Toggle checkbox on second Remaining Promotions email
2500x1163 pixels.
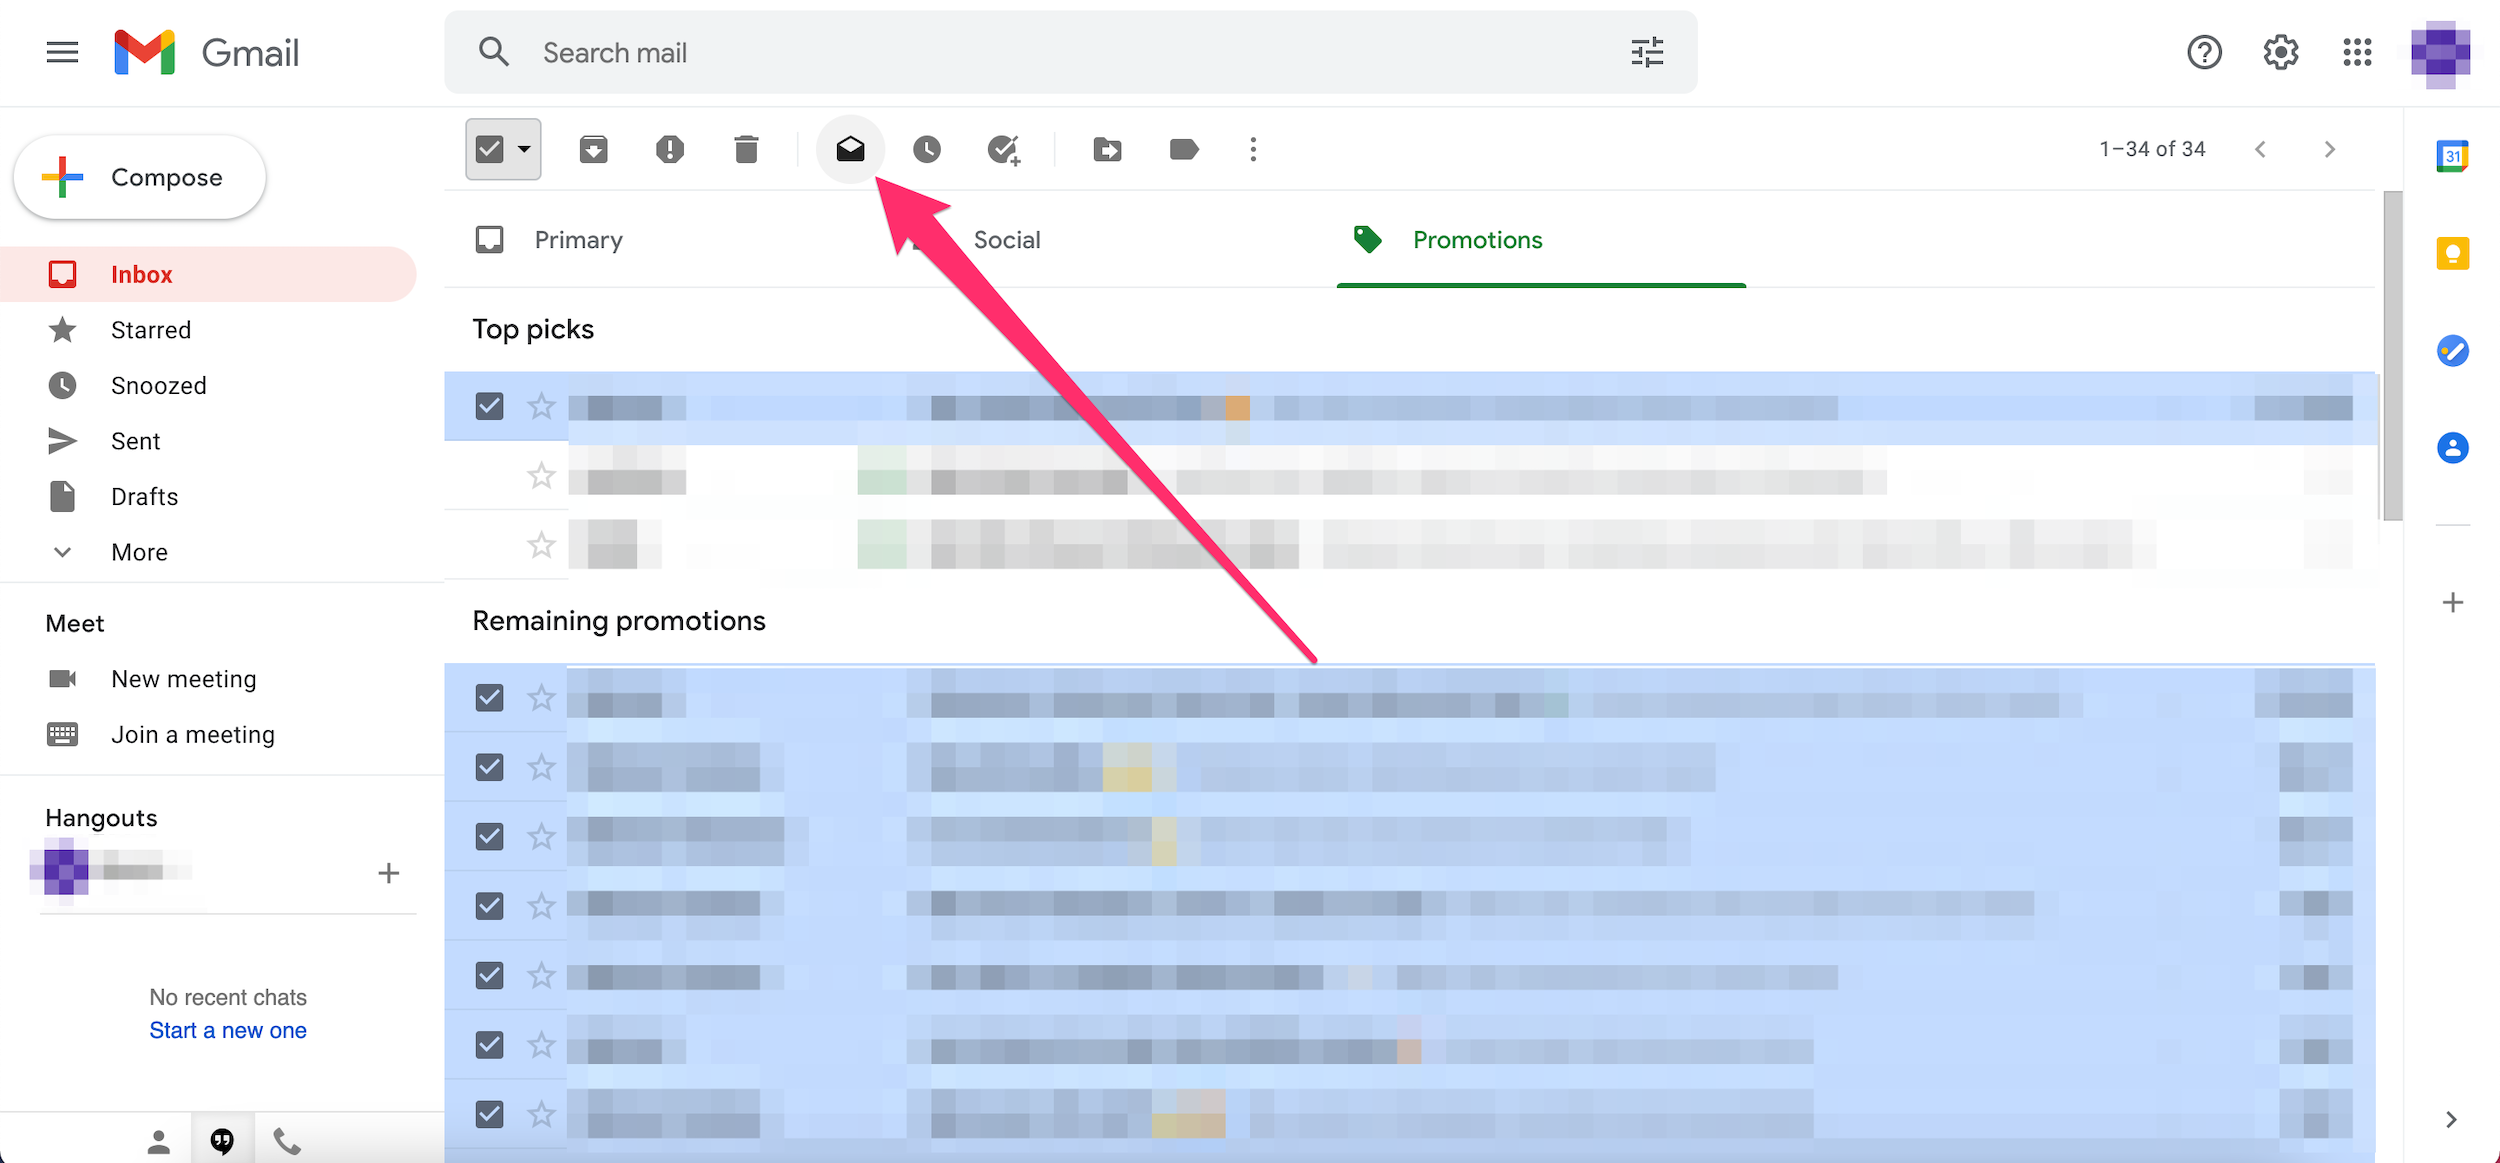[x=489, y=766]
